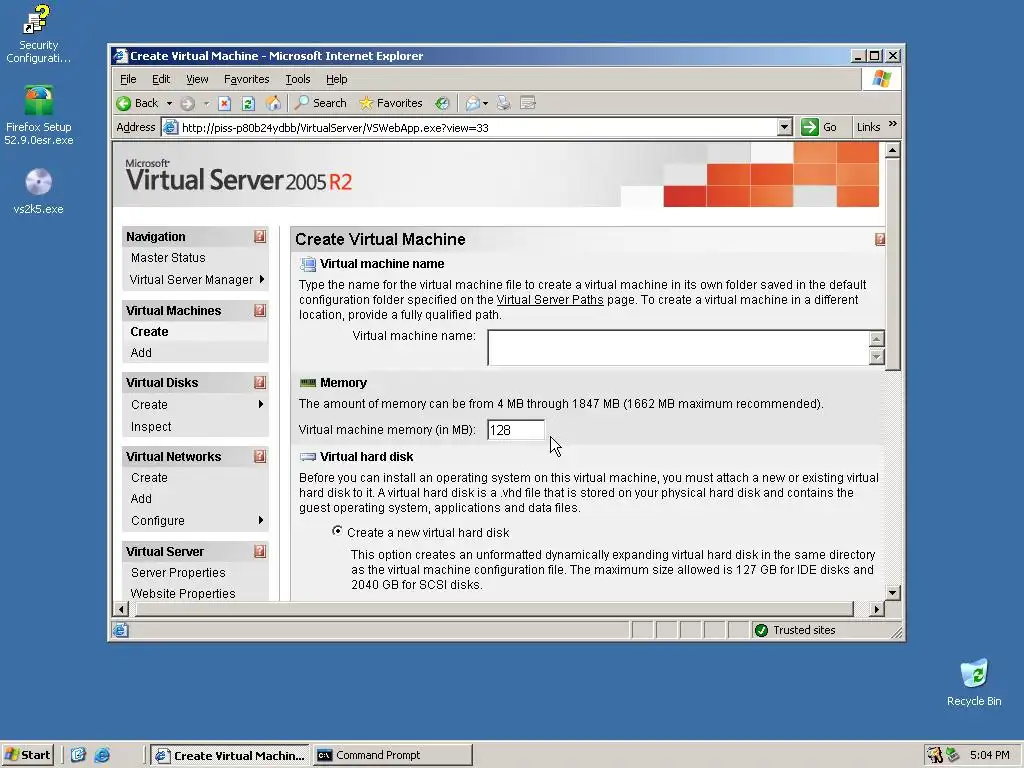
Task: Open the Help menu
Action: pyautogui.click(x=336, y=79)
